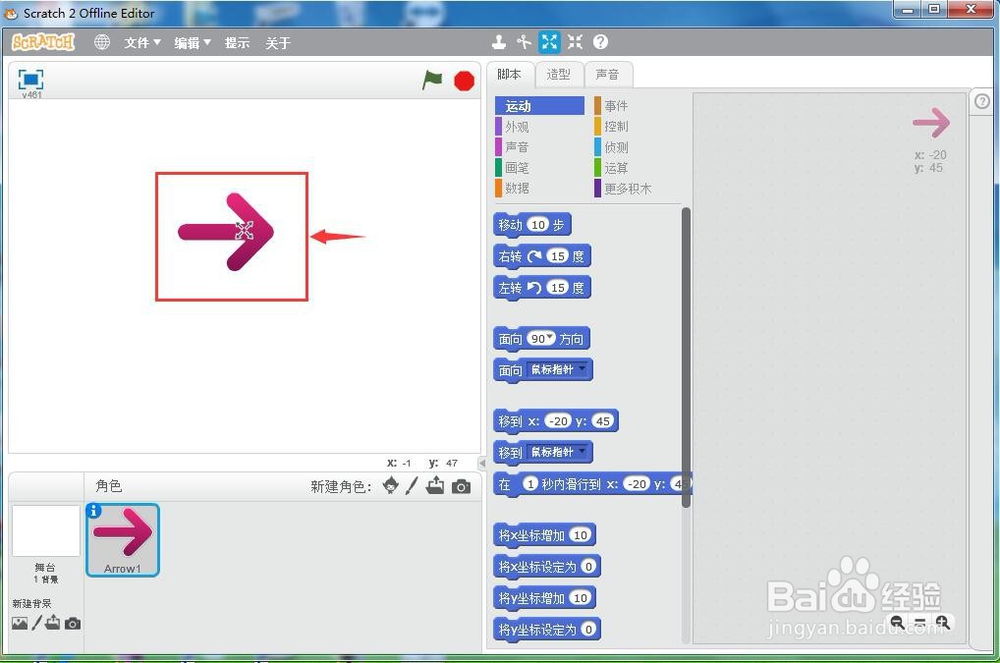
Task: Zoom out the scripts area
Action: [x=897, y=622]
